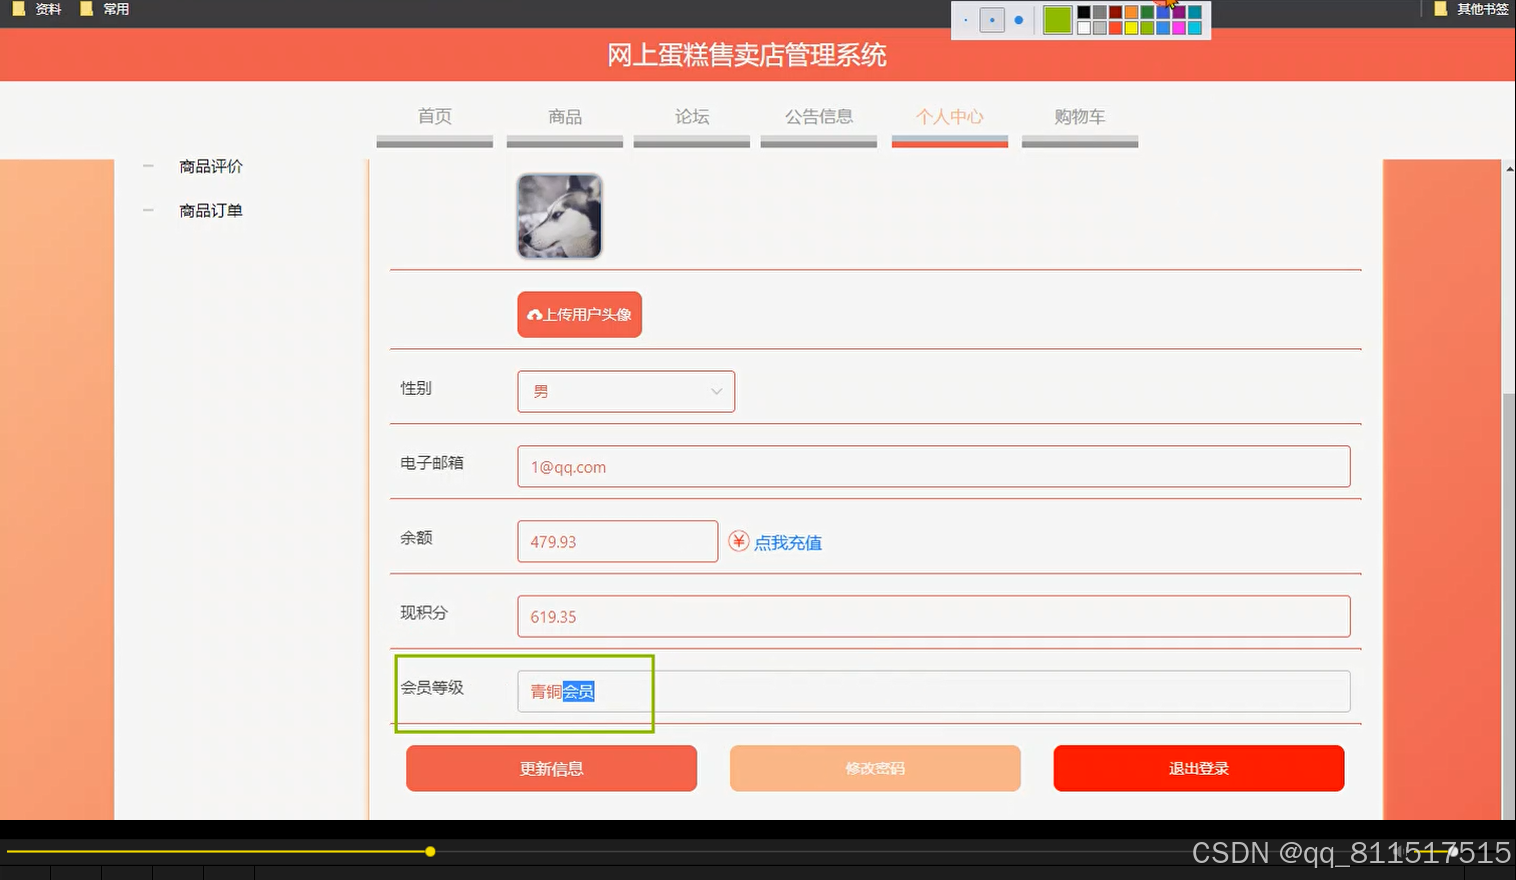
Task: Switch to the 首页 tab
Action: tap(434, 116)
